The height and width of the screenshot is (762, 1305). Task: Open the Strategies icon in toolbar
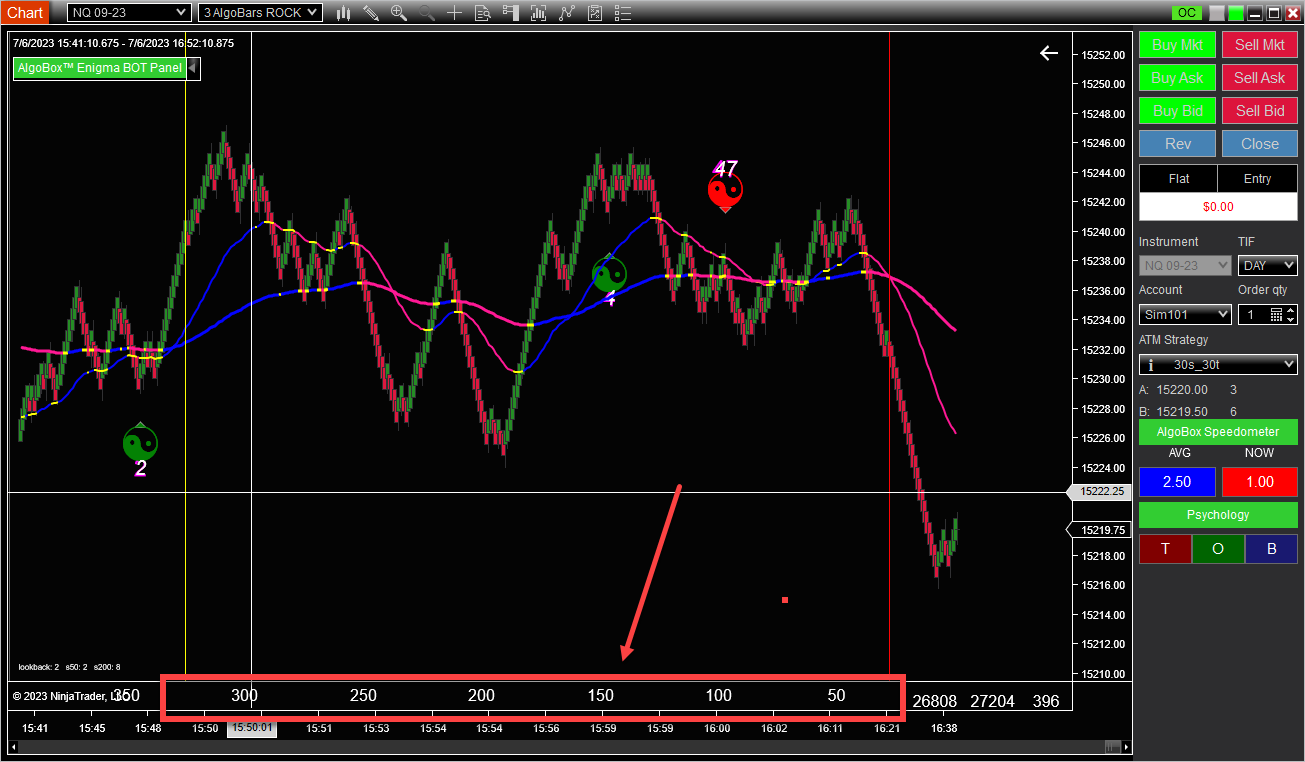[x=568, y=13]
